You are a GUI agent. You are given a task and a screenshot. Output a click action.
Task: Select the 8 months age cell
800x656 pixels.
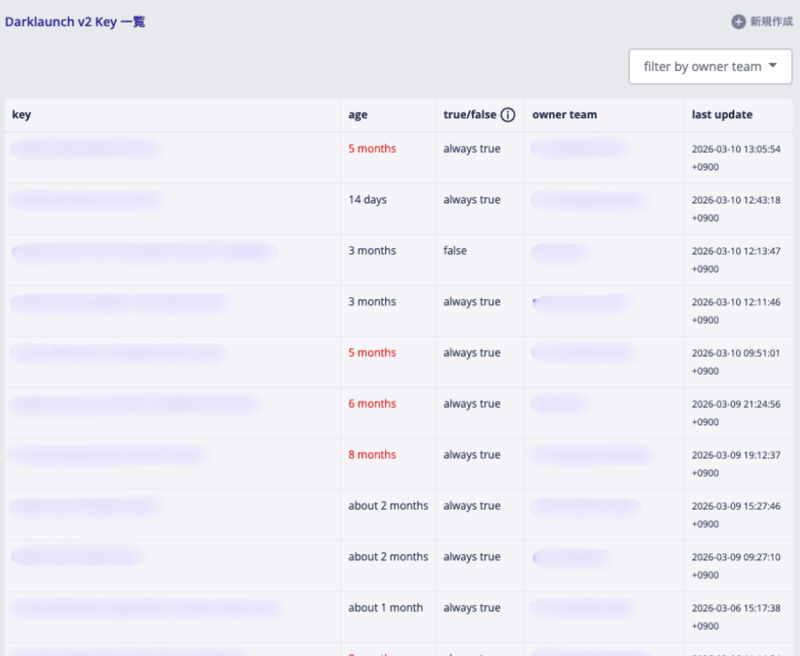click(372, 455)
